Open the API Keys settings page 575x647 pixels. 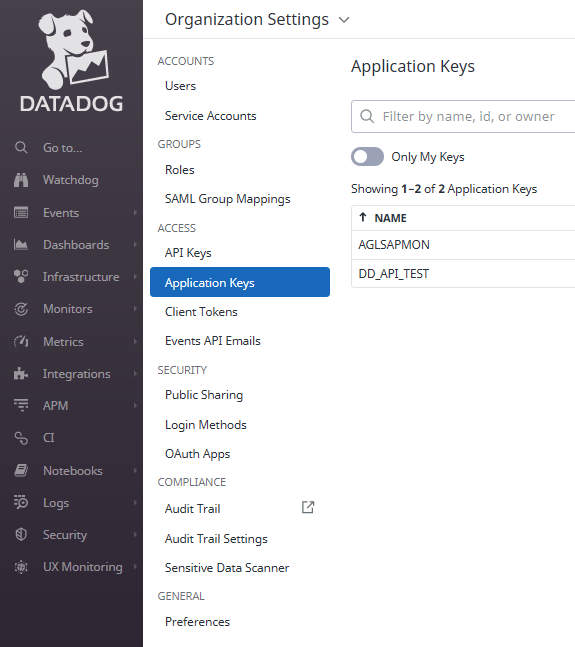click(x=188, y=253)
